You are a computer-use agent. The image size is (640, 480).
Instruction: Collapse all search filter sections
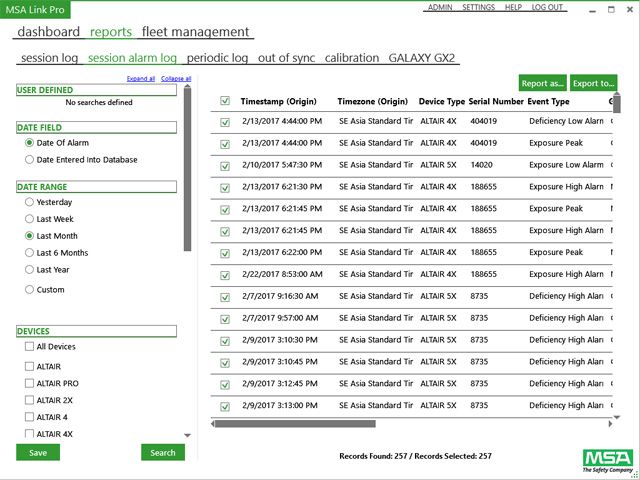tap(176, 78)
